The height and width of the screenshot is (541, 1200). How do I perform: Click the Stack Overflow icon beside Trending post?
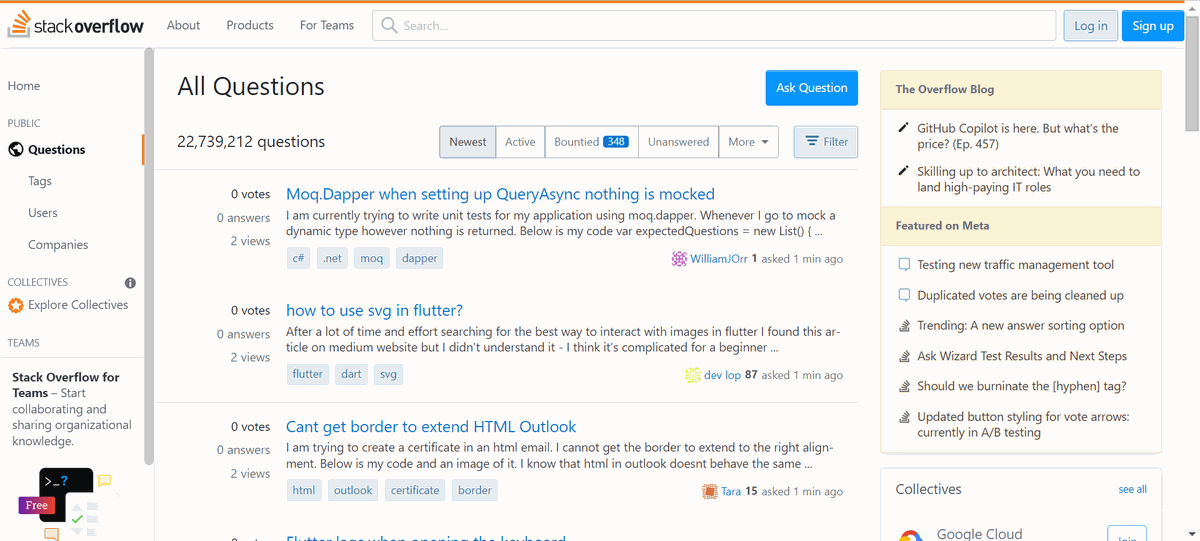coord(904,326)
